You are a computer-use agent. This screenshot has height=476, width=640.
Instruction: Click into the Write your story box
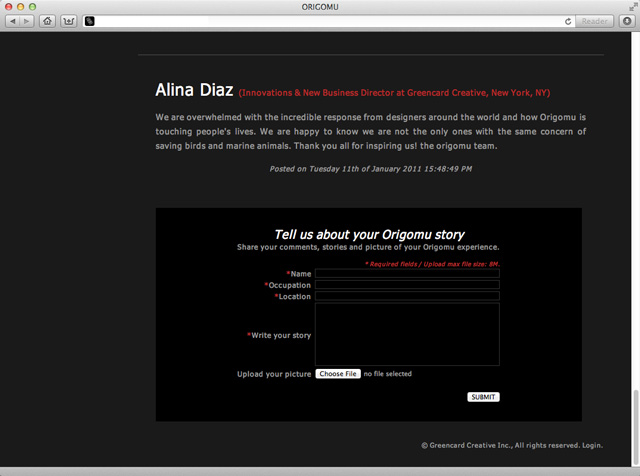pyautogui.click(x=407, y=334)
